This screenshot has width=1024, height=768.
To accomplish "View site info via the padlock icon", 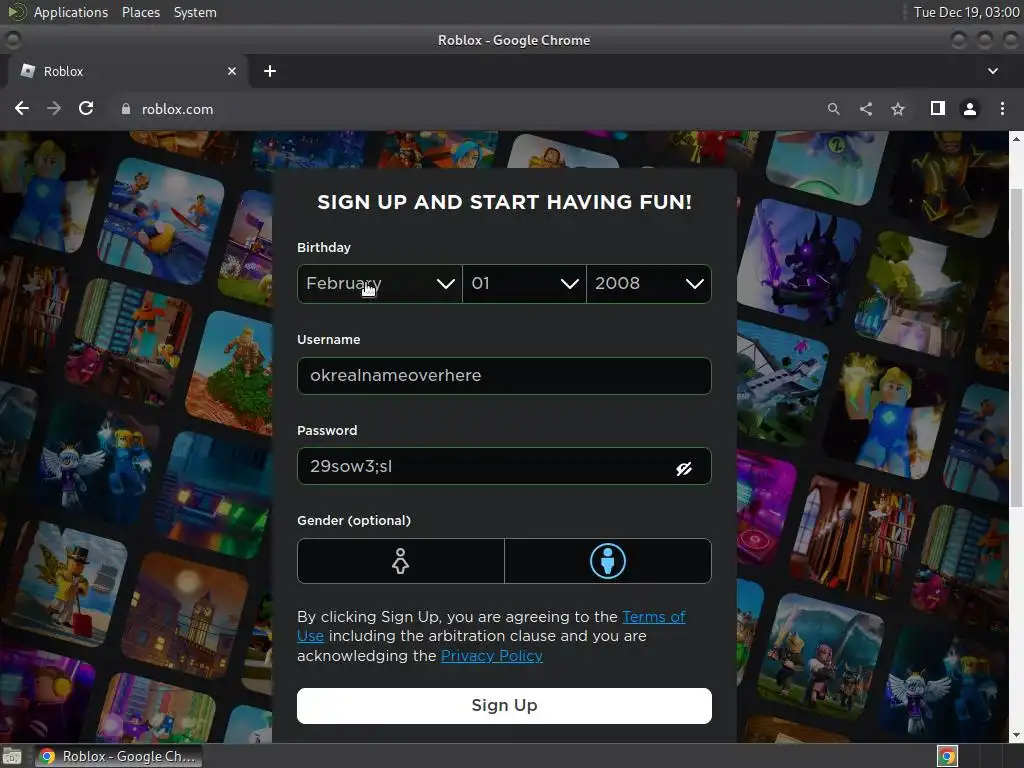I will click(x=126, y=109).
